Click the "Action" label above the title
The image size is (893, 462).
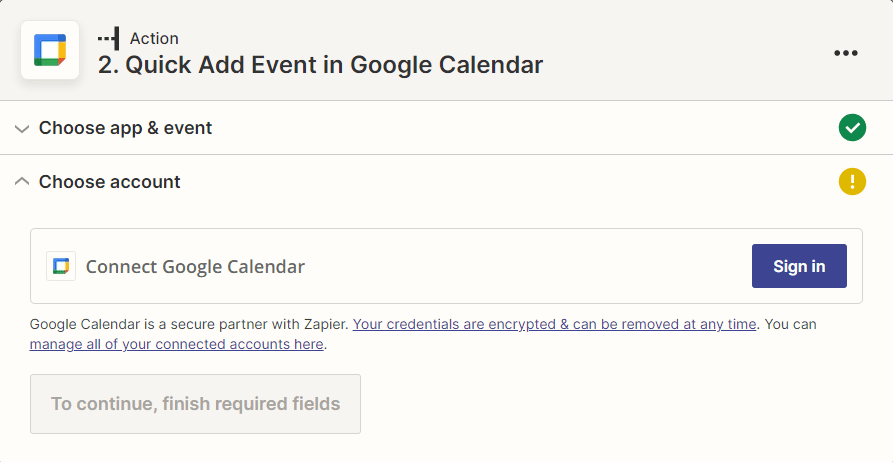pos(154,38)
